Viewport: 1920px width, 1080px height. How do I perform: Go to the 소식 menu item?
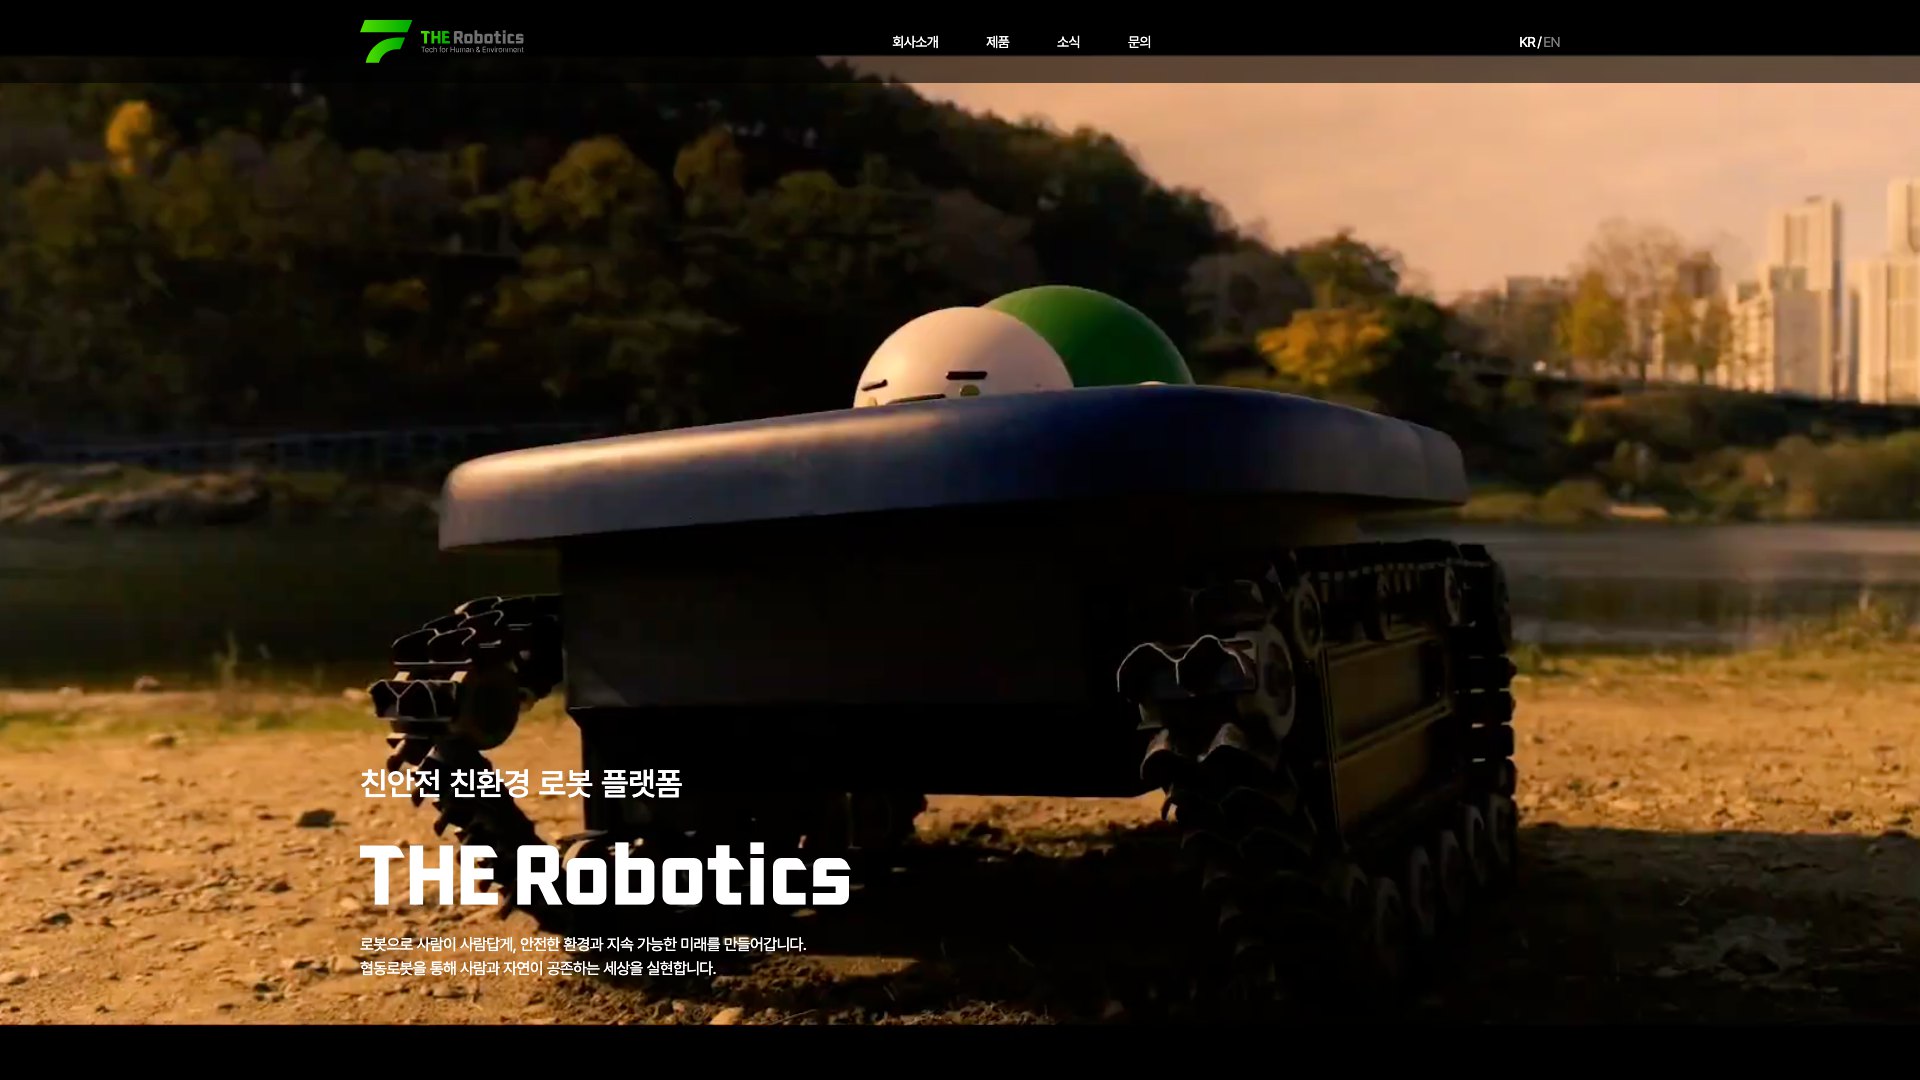1068,42
